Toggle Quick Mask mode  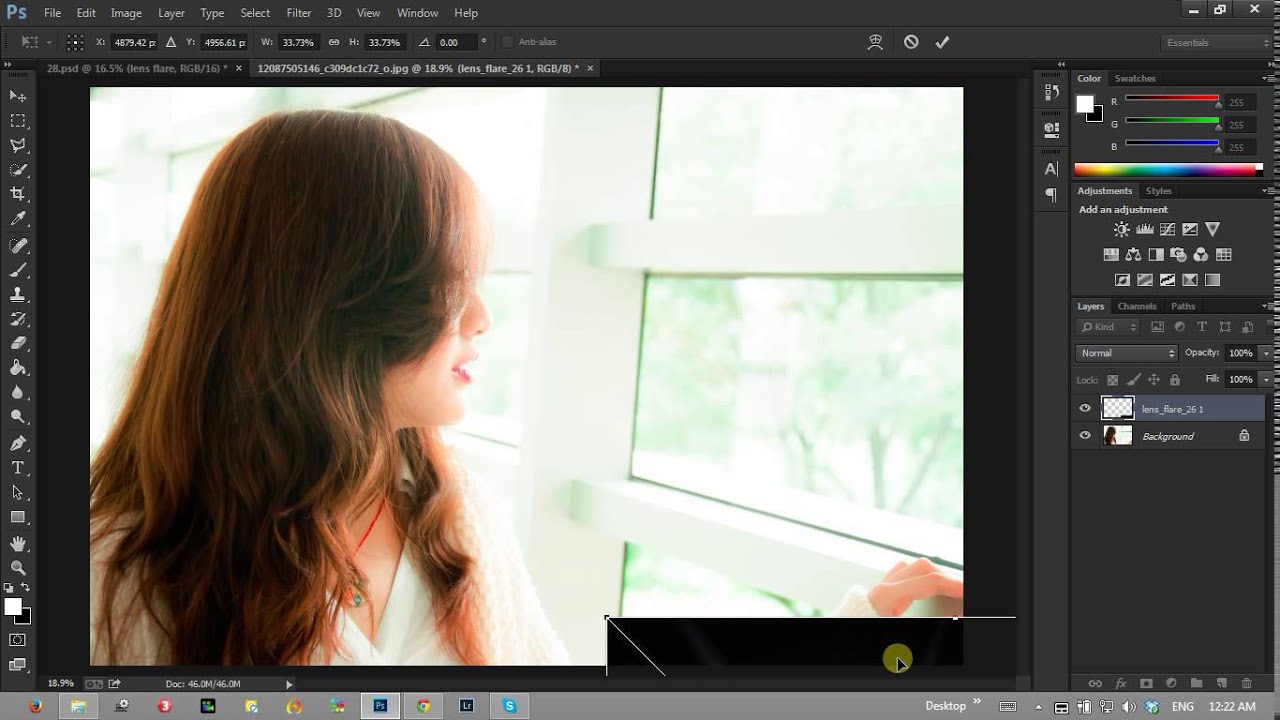(18, 640)
